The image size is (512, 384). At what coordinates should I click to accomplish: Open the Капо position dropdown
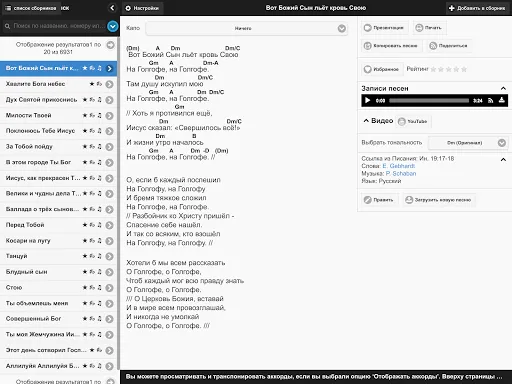click(x=247, y=28)
